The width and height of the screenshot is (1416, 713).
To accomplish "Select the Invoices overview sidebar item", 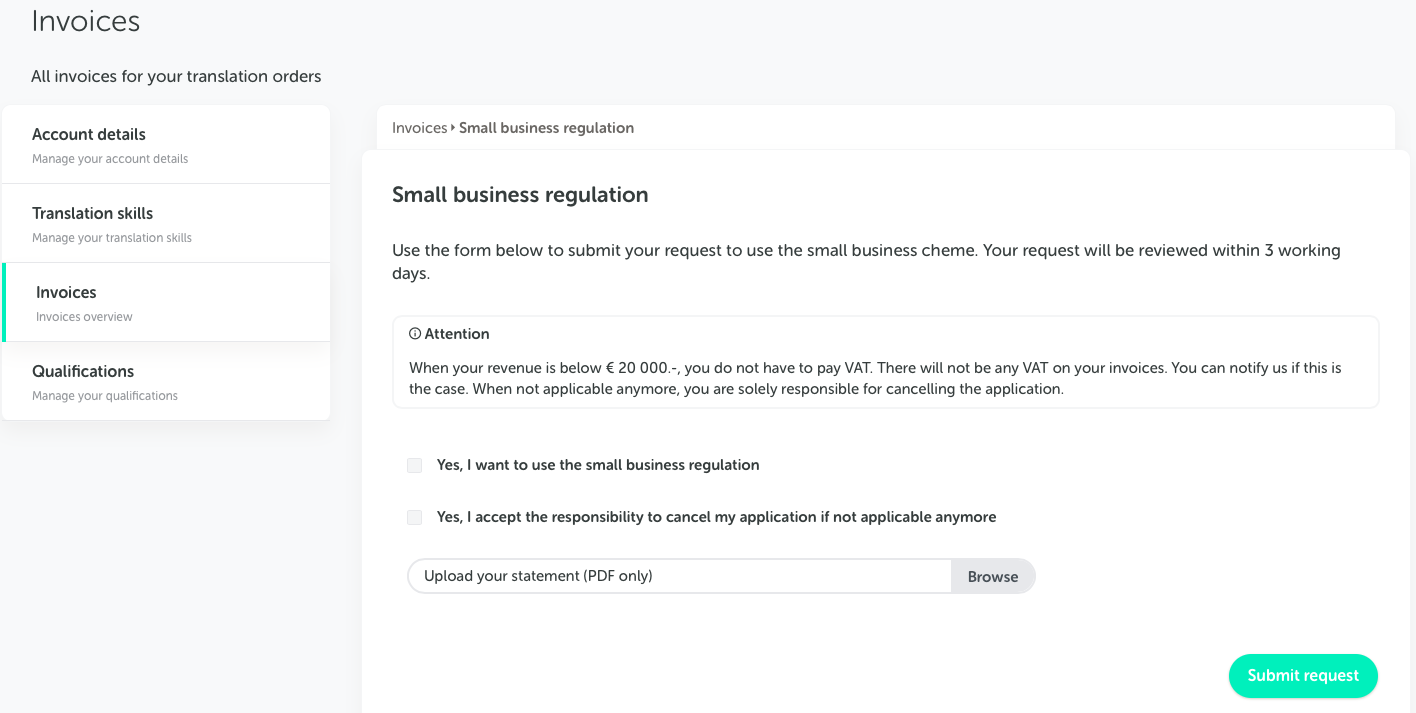I will pyautogui.click(x=166, y=303).
